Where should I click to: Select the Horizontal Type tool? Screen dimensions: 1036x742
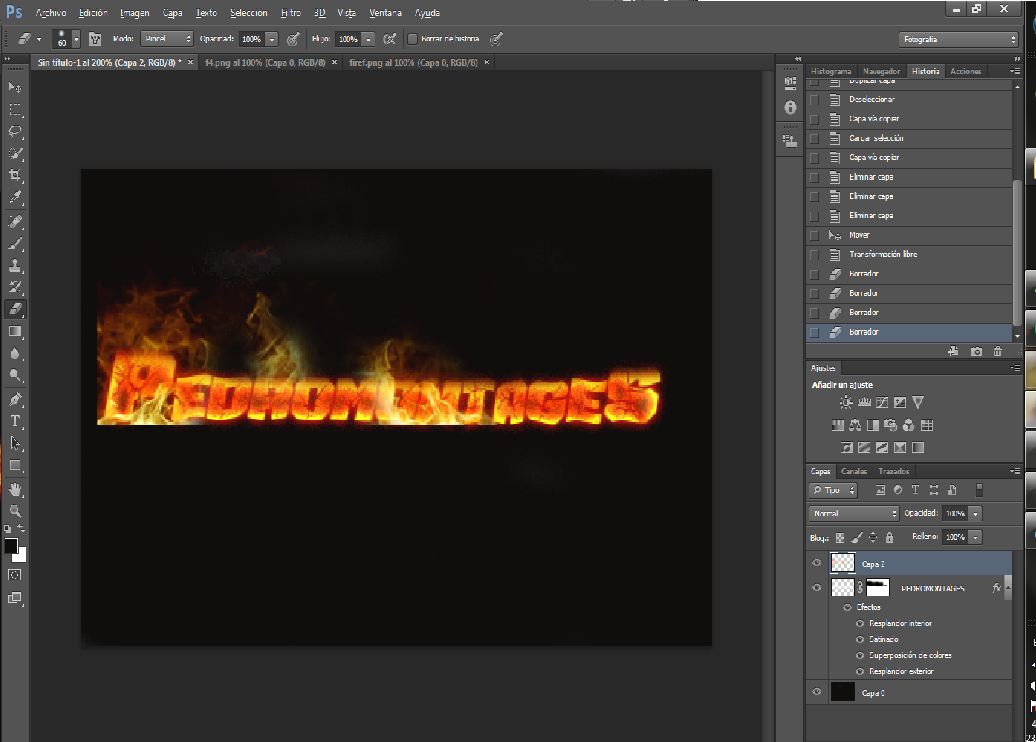point(15,421)
